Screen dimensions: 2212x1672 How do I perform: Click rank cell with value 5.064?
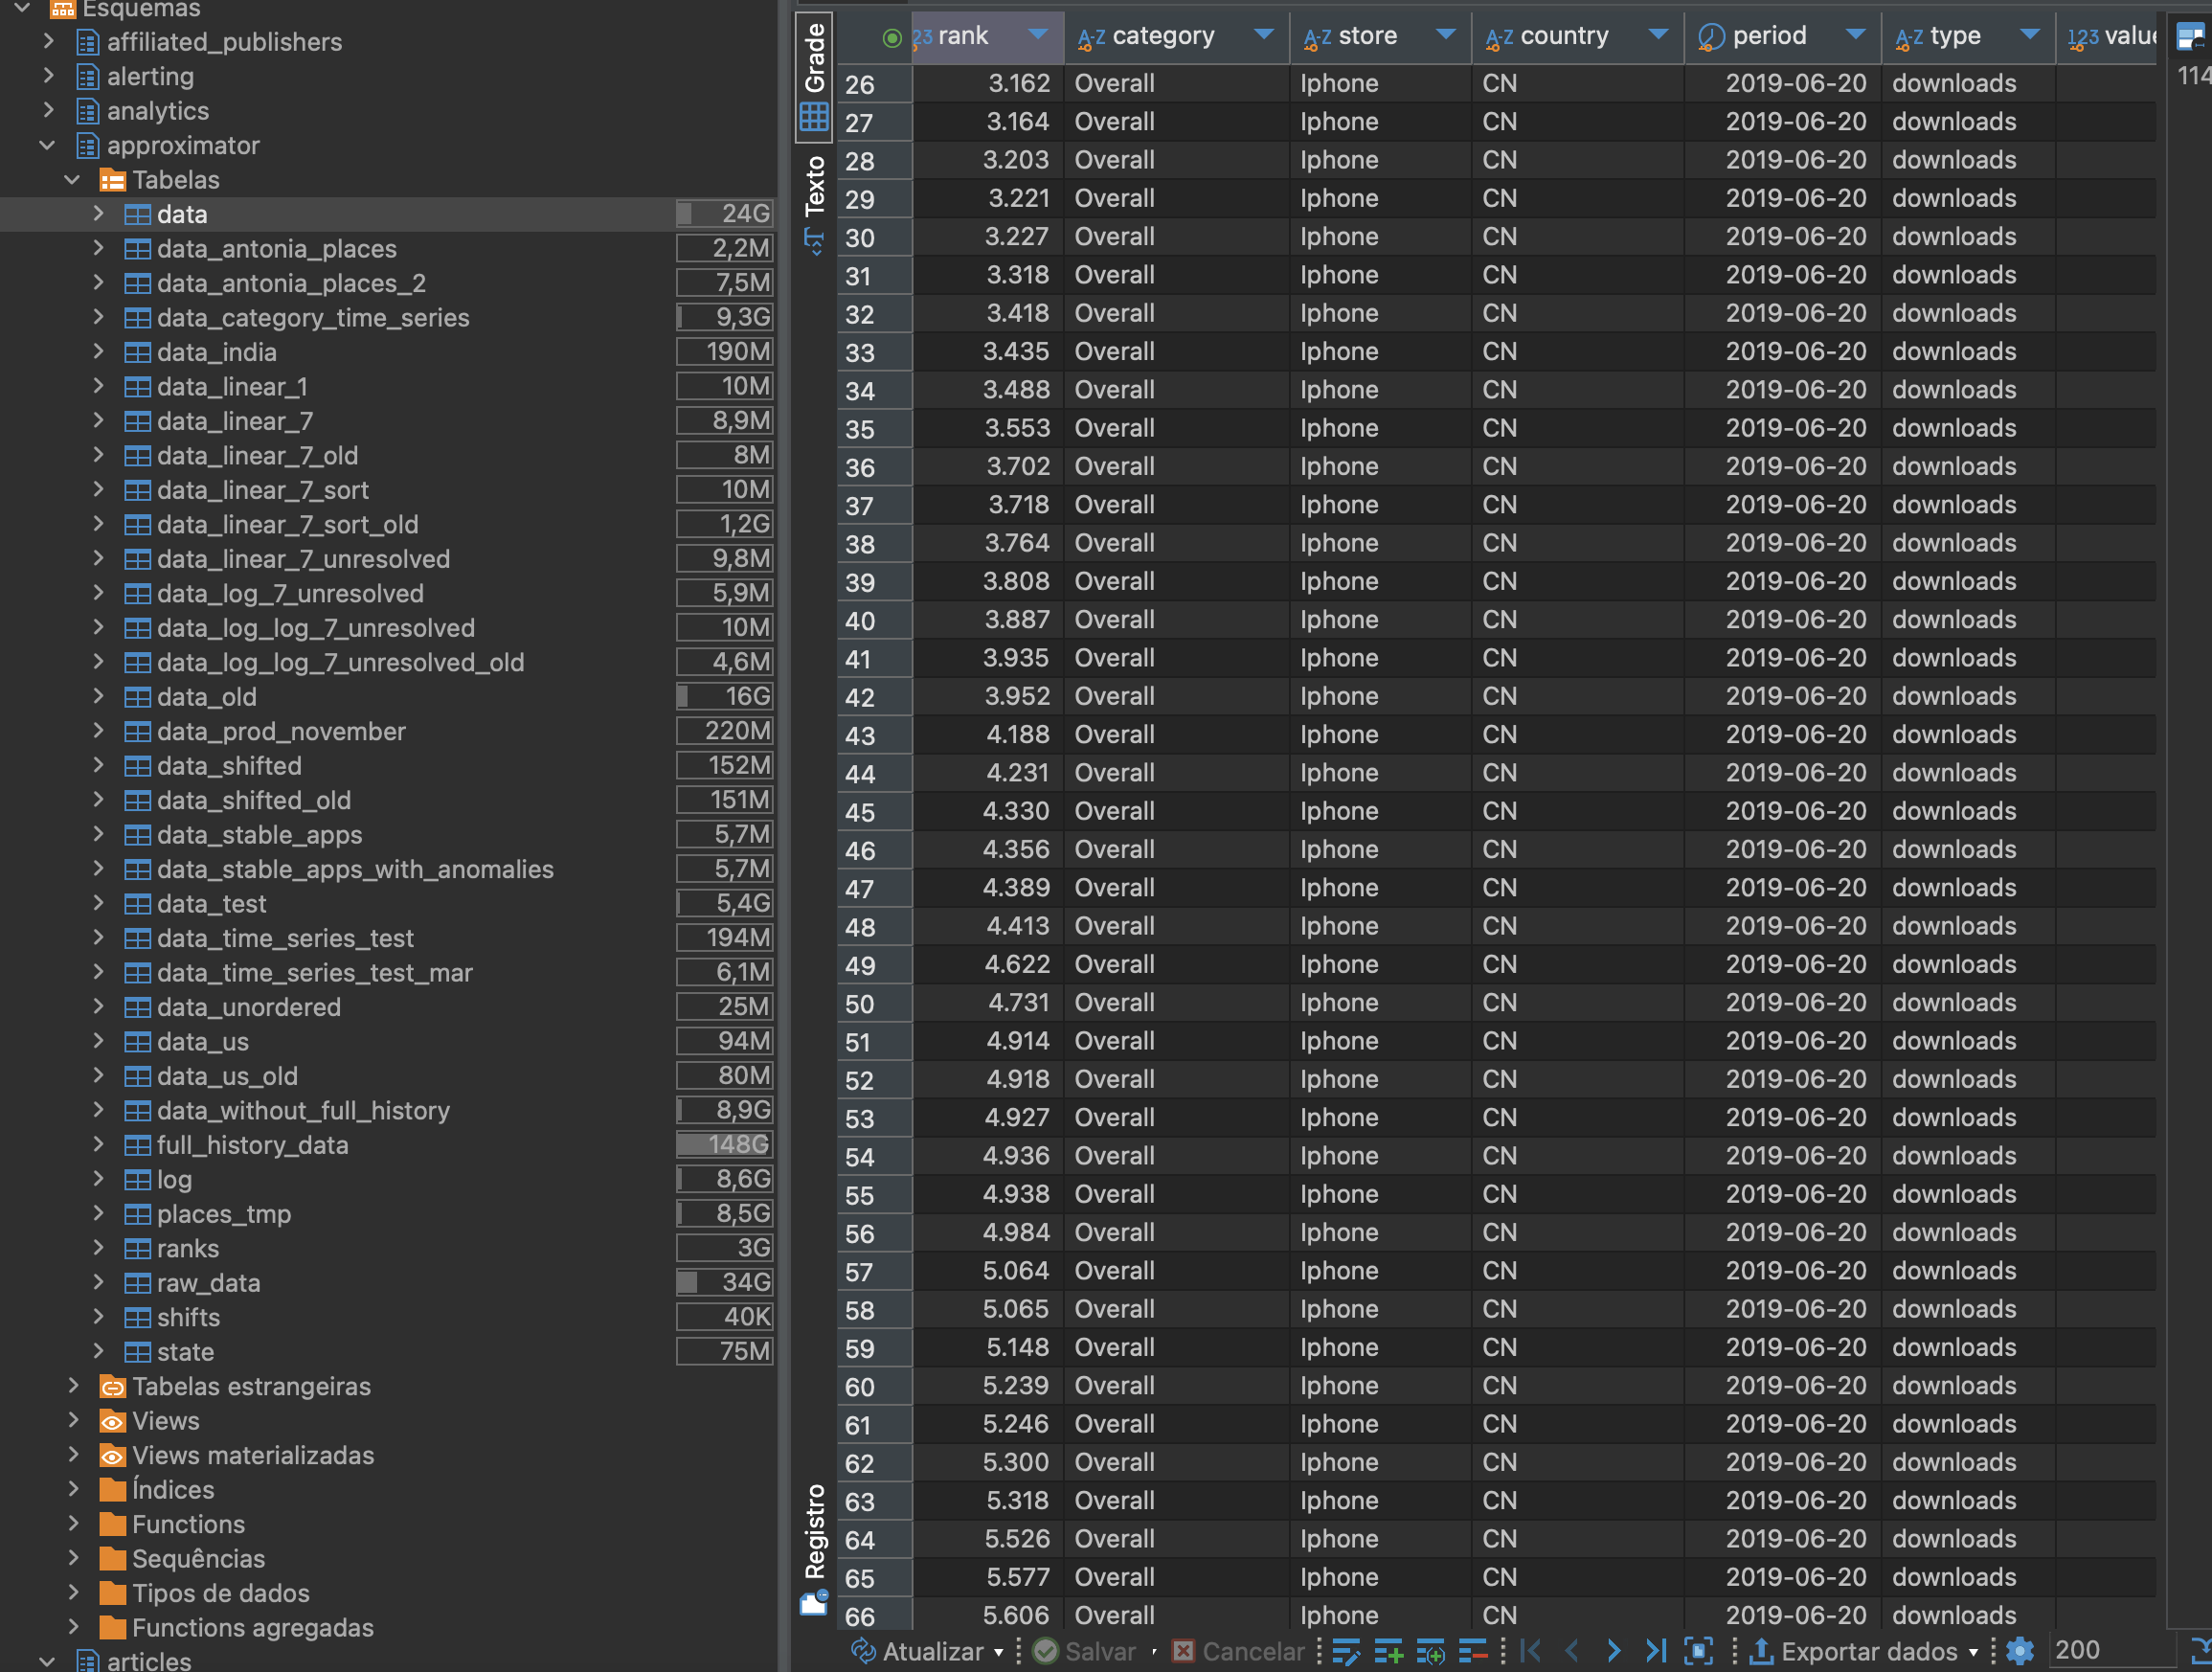coord(988,1271)
